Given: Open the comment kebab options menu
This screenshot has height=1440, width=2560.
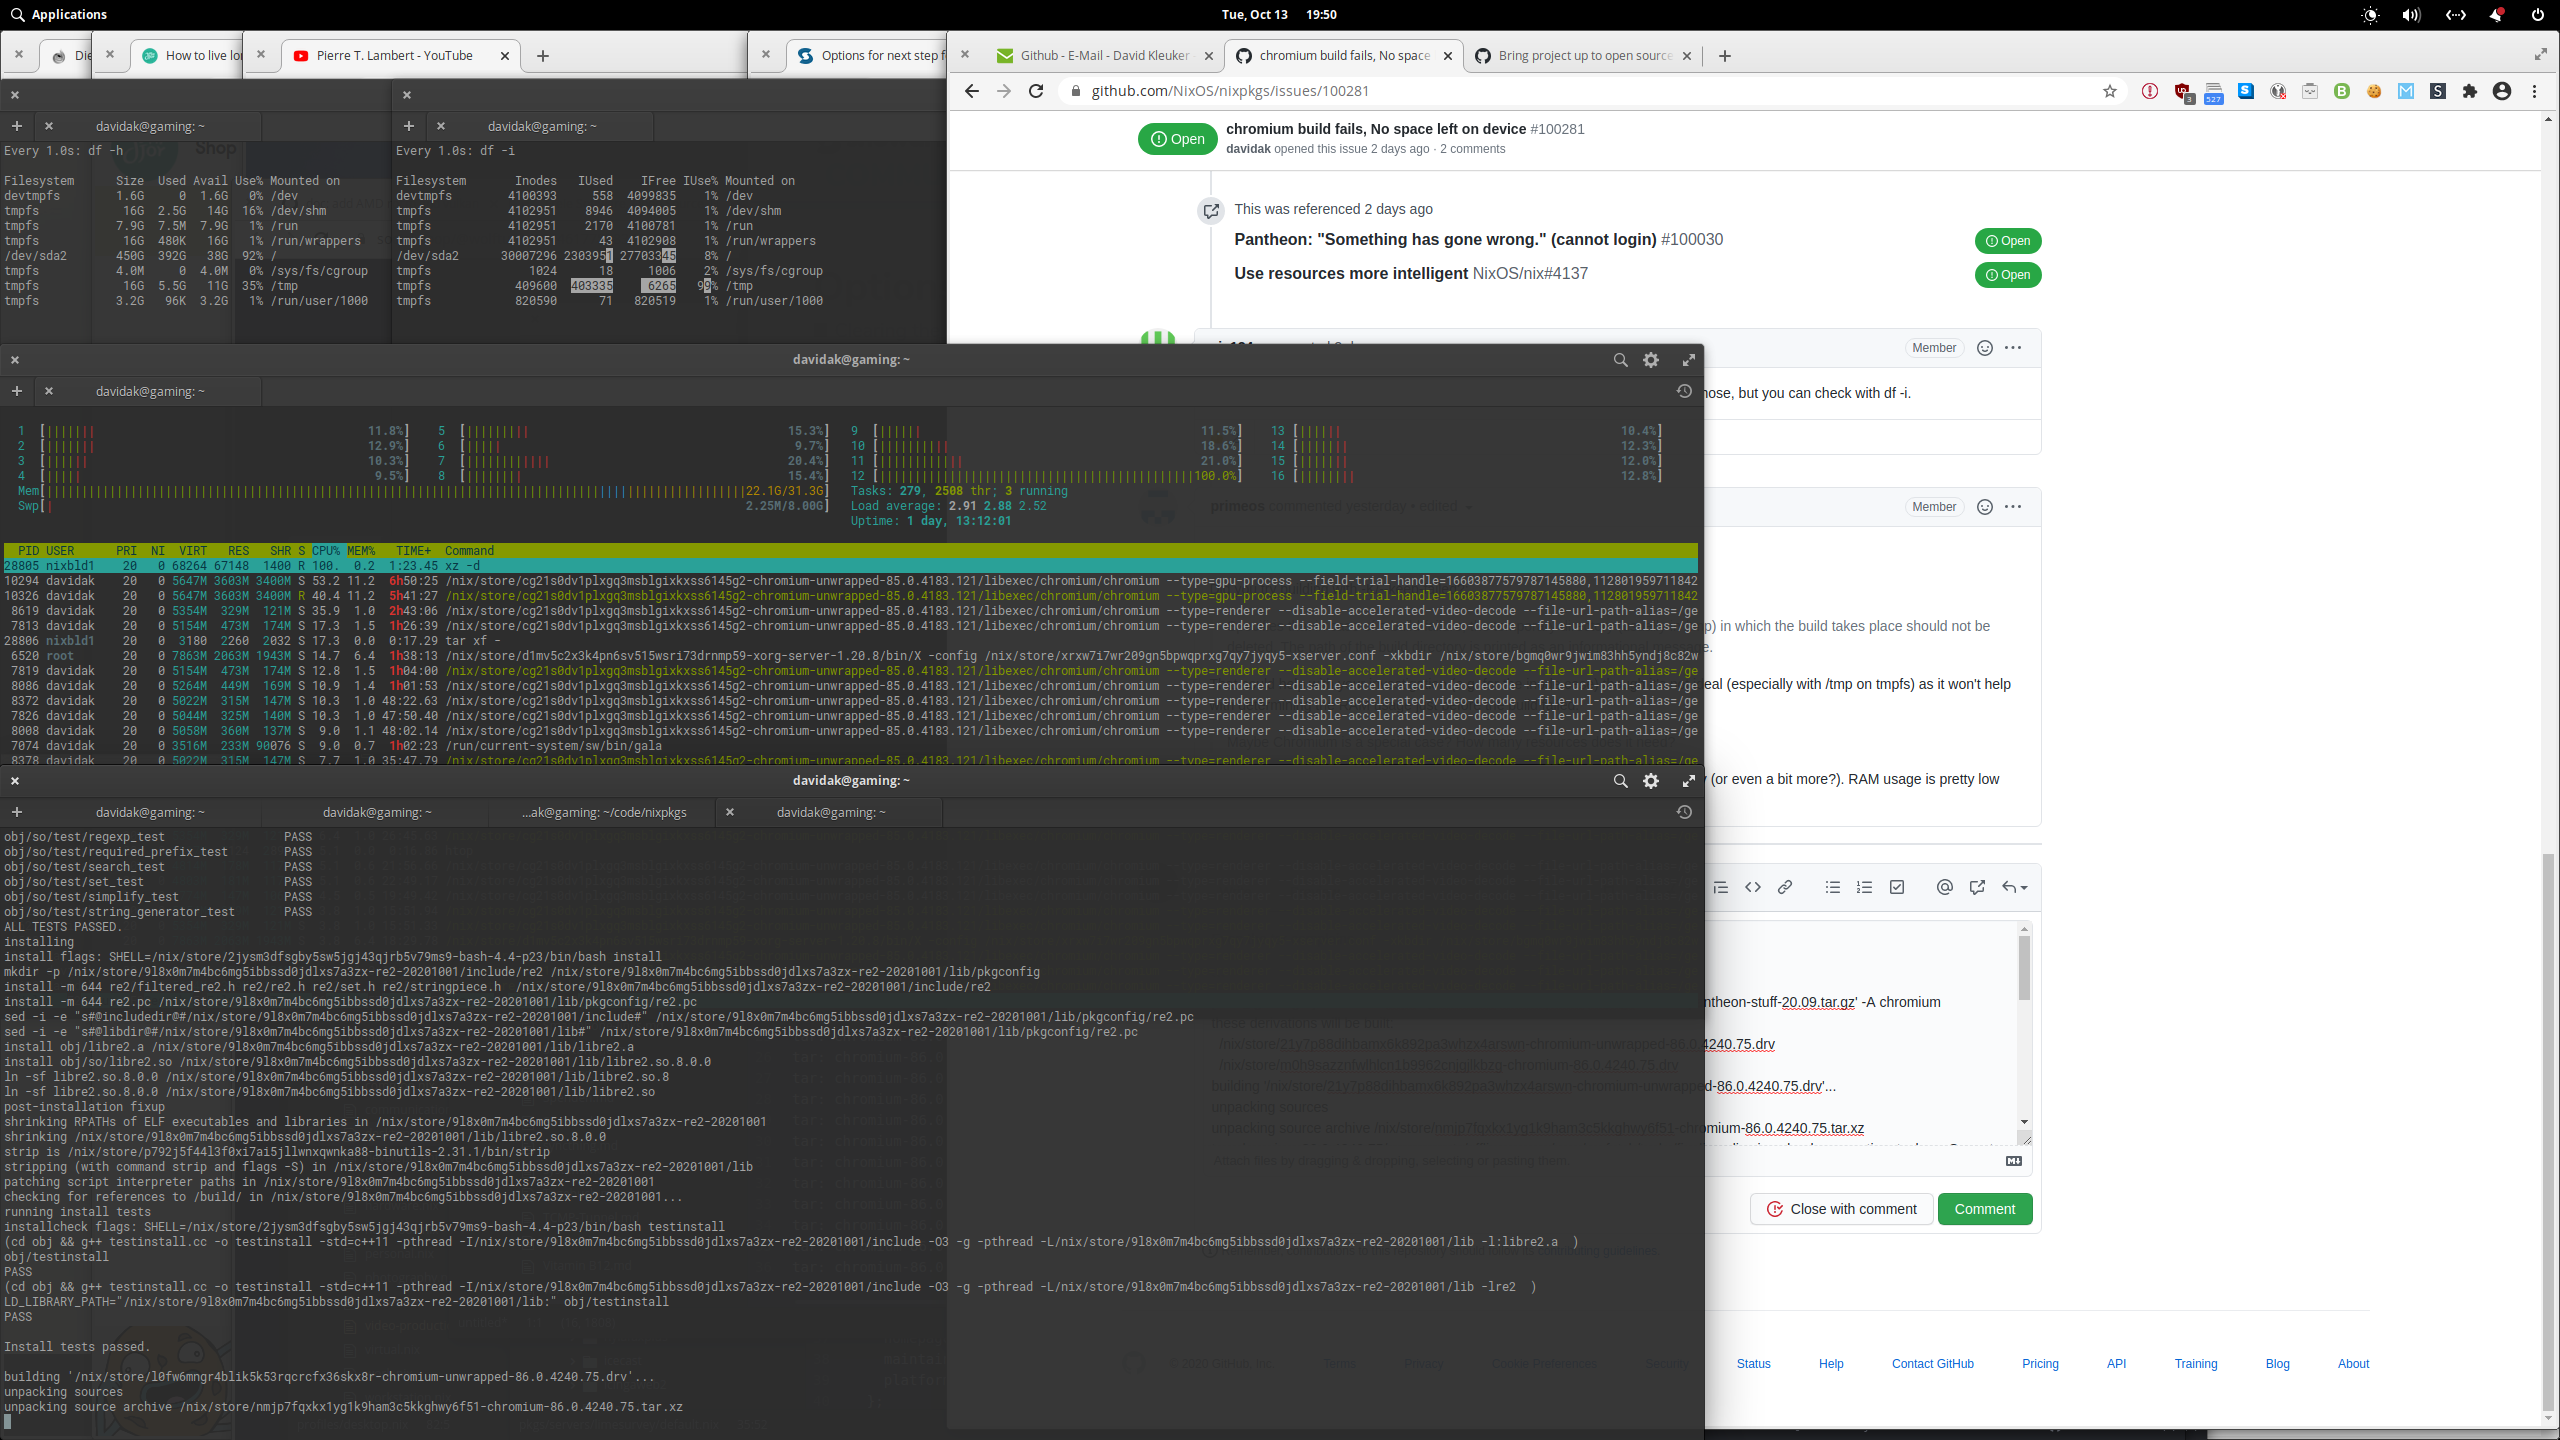Looking at the screenshot, I should point(2011,348).
